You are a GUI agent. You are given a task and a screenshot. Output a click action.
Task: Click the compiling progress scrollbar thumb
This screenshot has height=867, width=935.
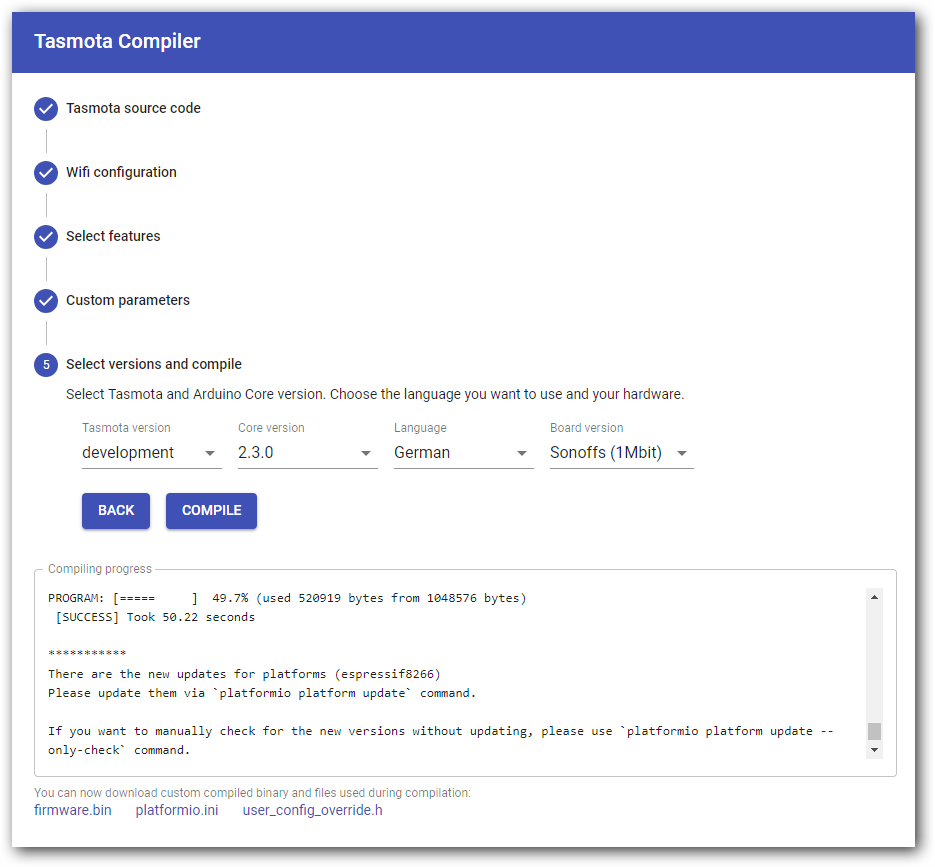[x=874, y=731]
